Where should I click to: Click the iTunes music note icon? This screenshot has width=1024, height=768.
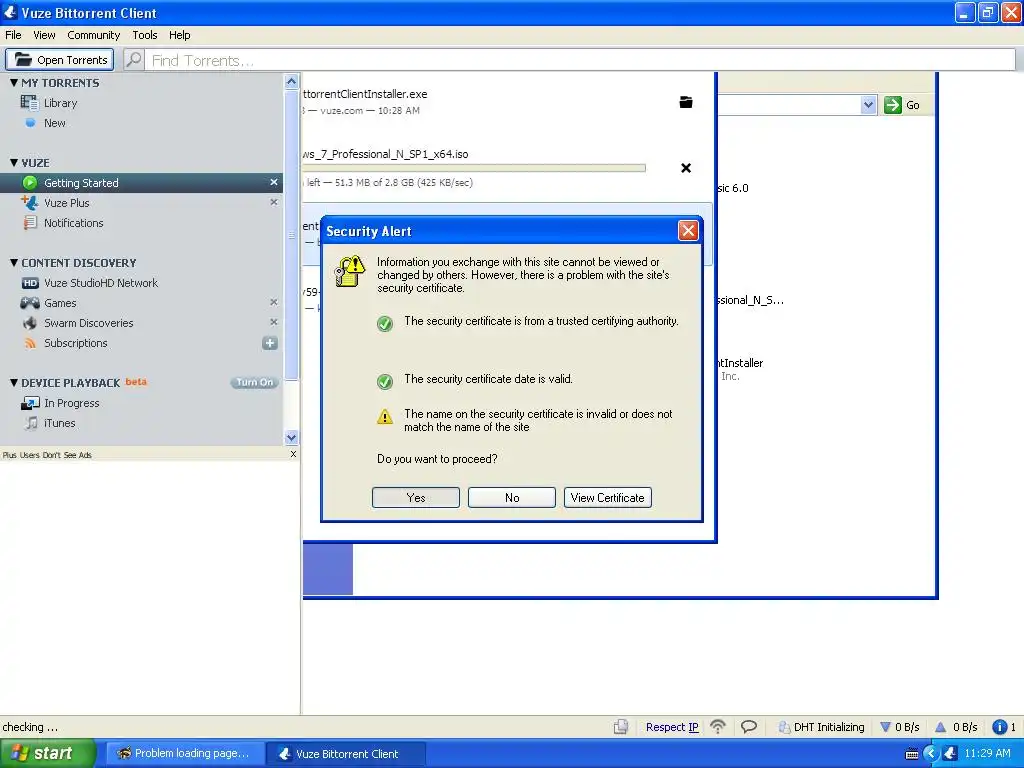[x=31, y=423]
